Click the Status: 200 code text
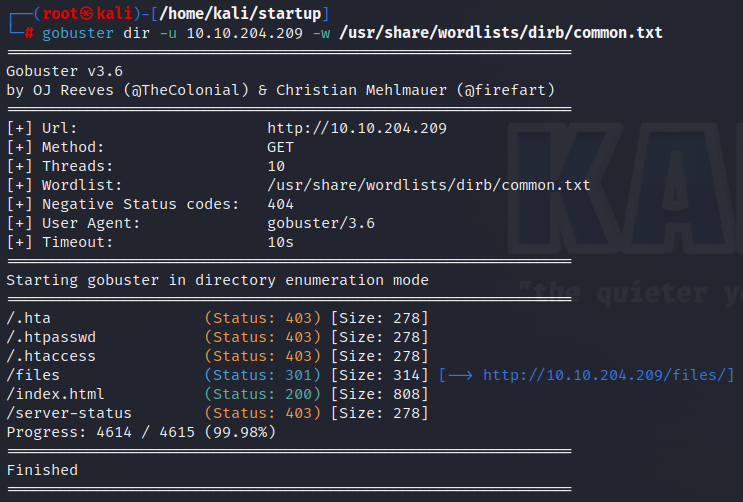Screen dimensions: 743x502 263,394
